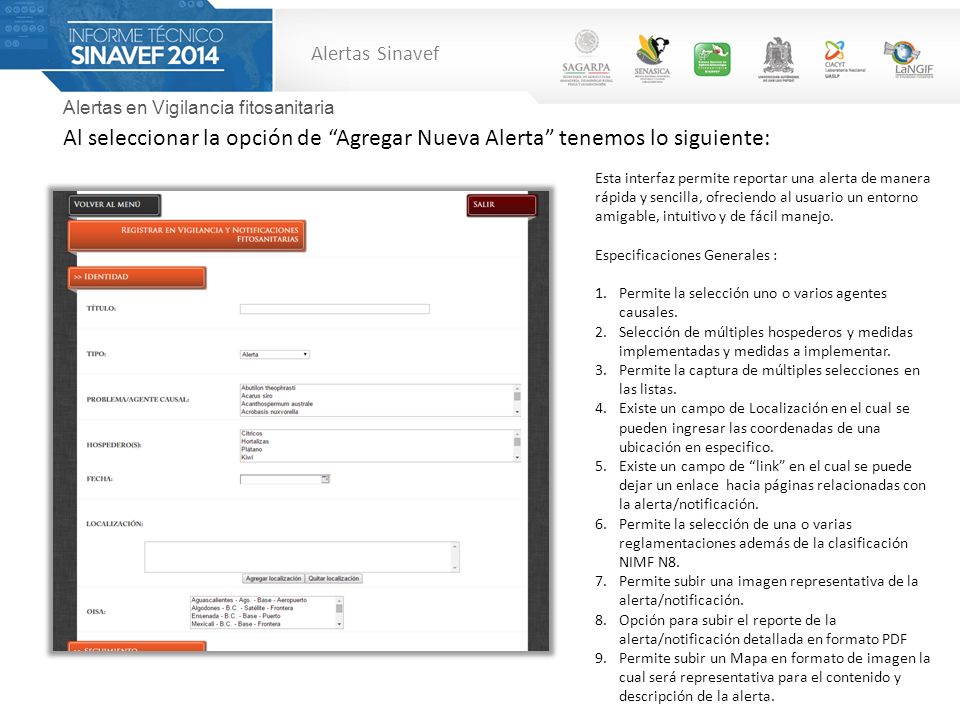Image resolution: width=960 pixels, height=720 pixels.
Task: Click the Hospedero list scrollbar
Action: [517, 446]
